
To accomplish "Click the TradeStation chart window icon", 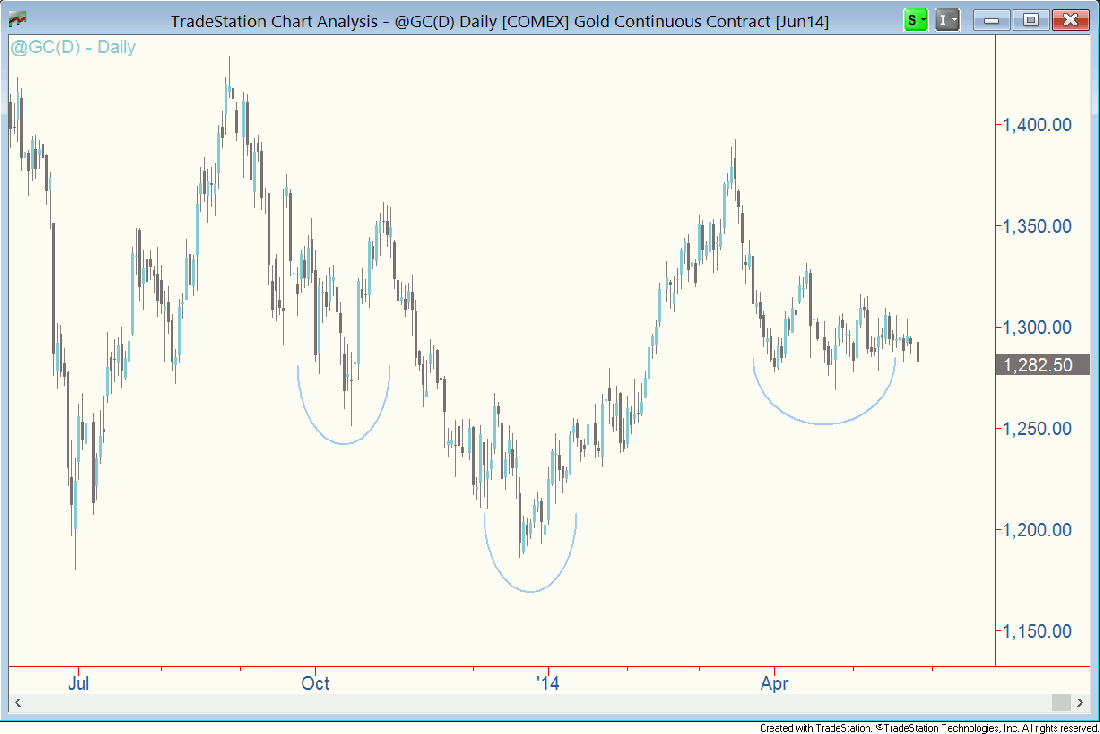I will [18, 19].
